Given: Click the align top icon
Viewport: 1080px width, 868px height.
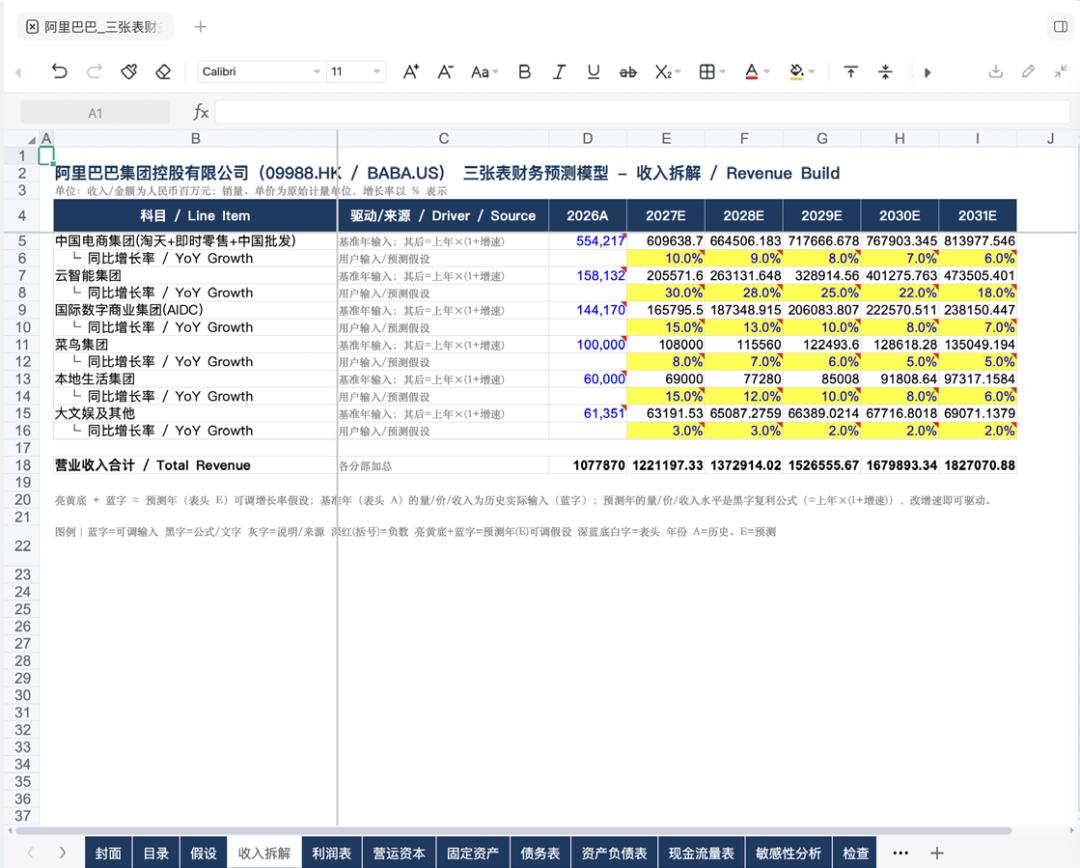Looking at the screenshot, I should 851,72.
